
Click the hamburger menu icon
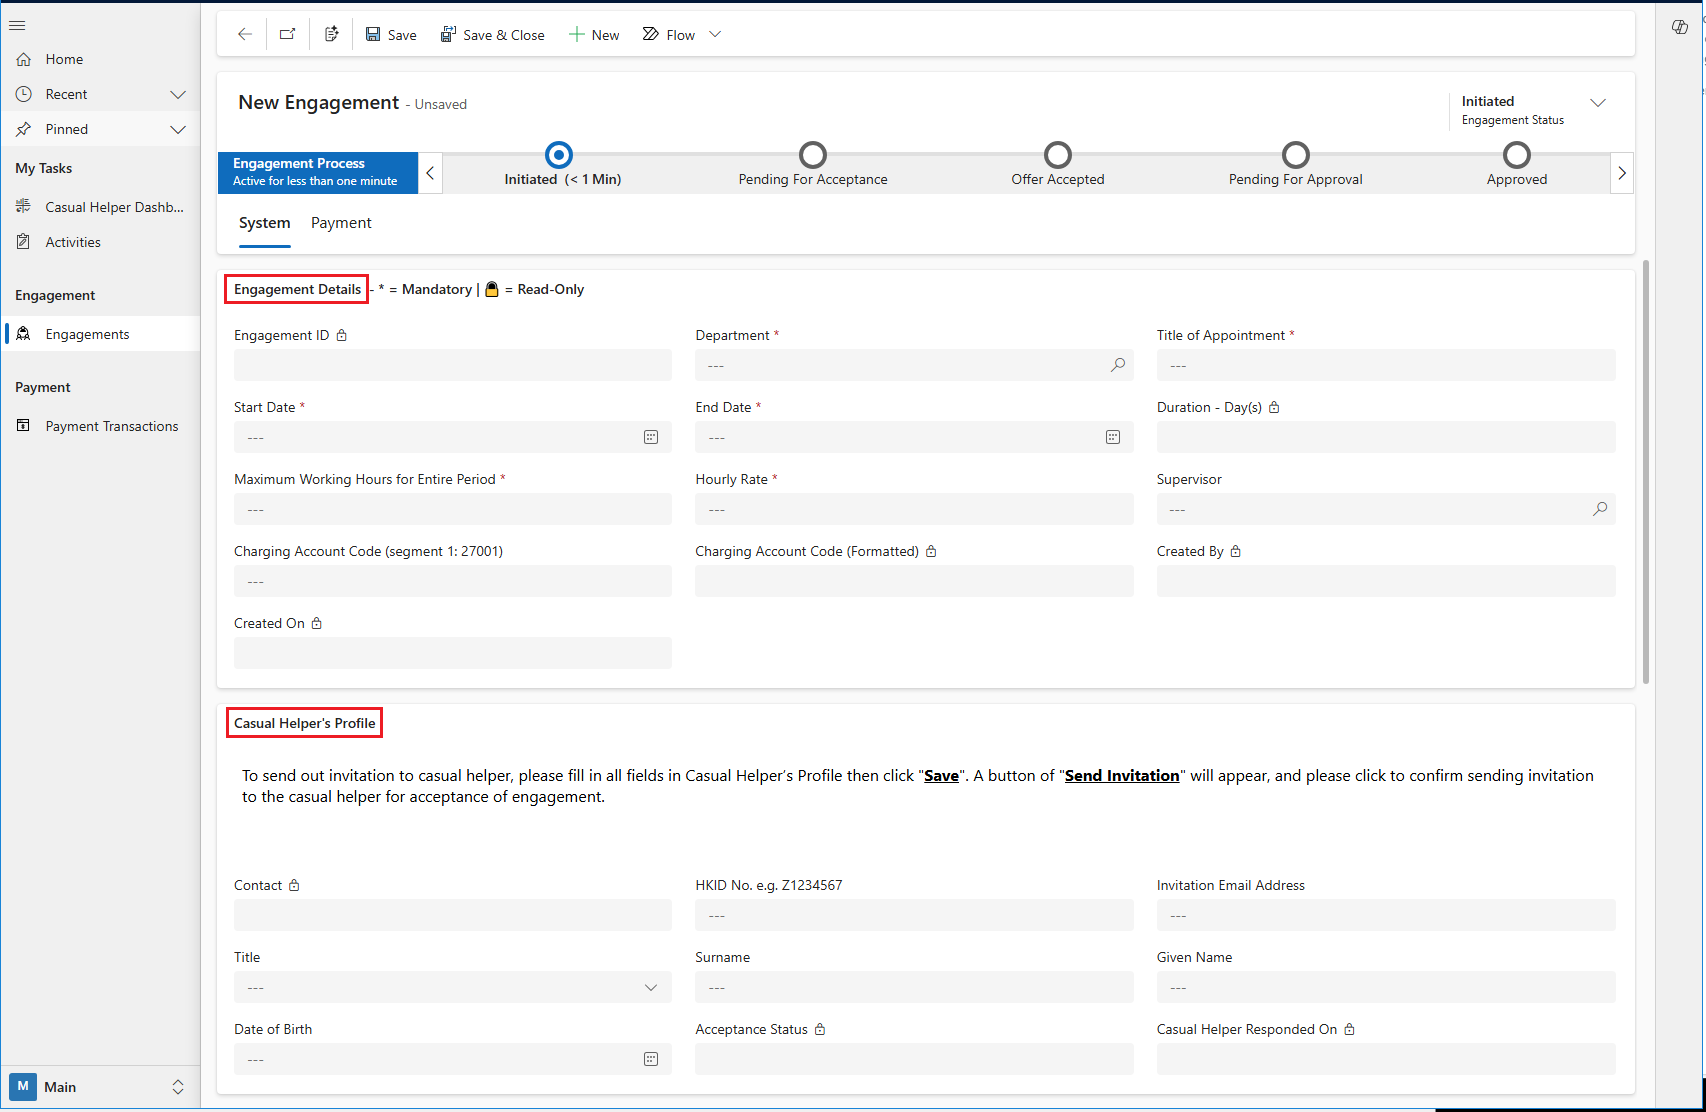(x=17, y=25)
